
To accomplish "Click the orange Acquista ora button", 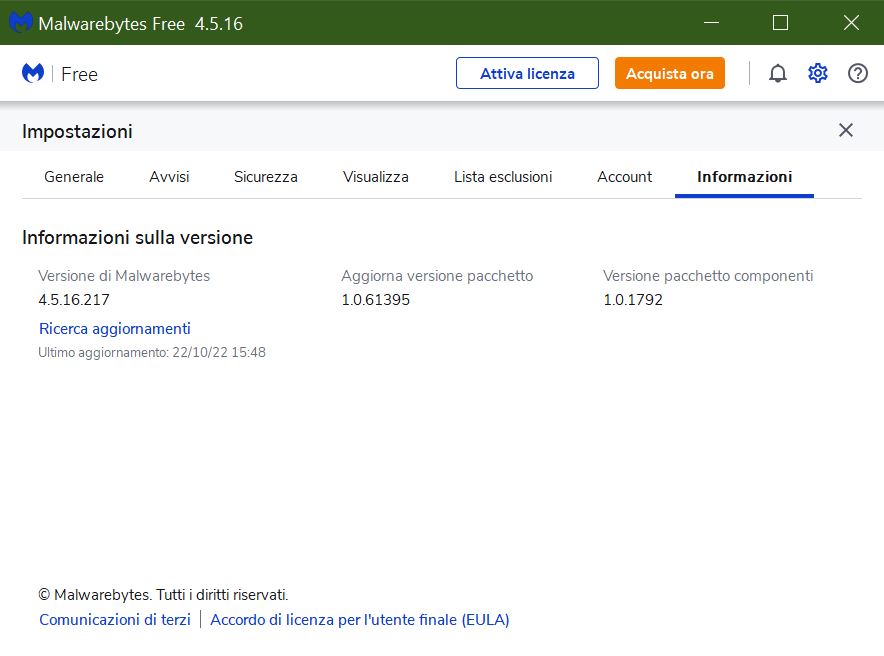I will pos(670,73).
